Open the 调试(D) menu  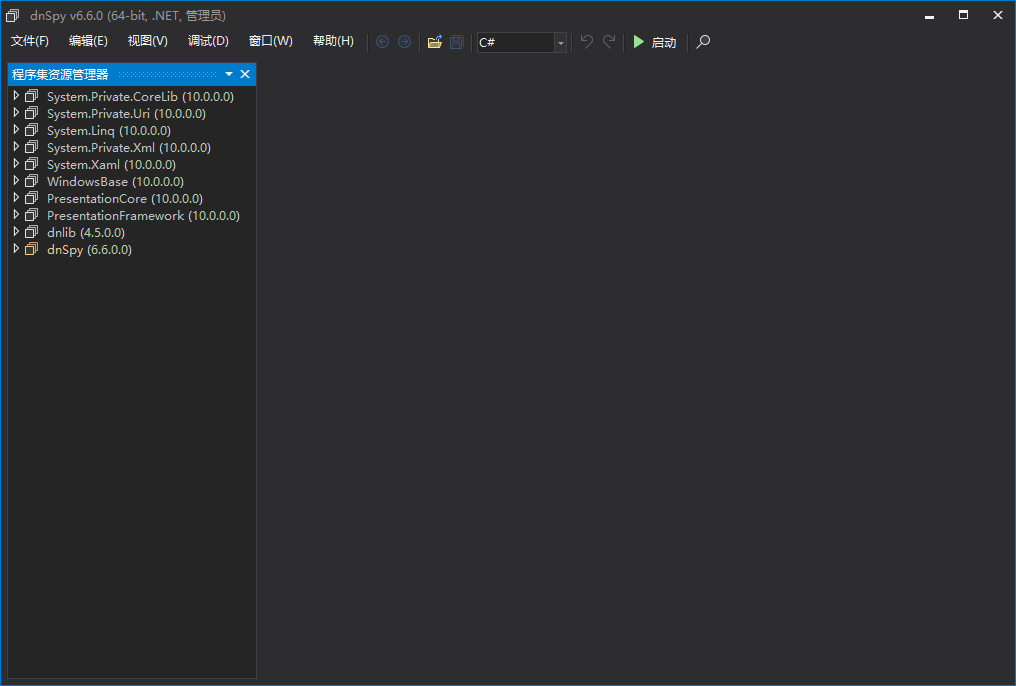pyautogui.click(x=208, y=41)
